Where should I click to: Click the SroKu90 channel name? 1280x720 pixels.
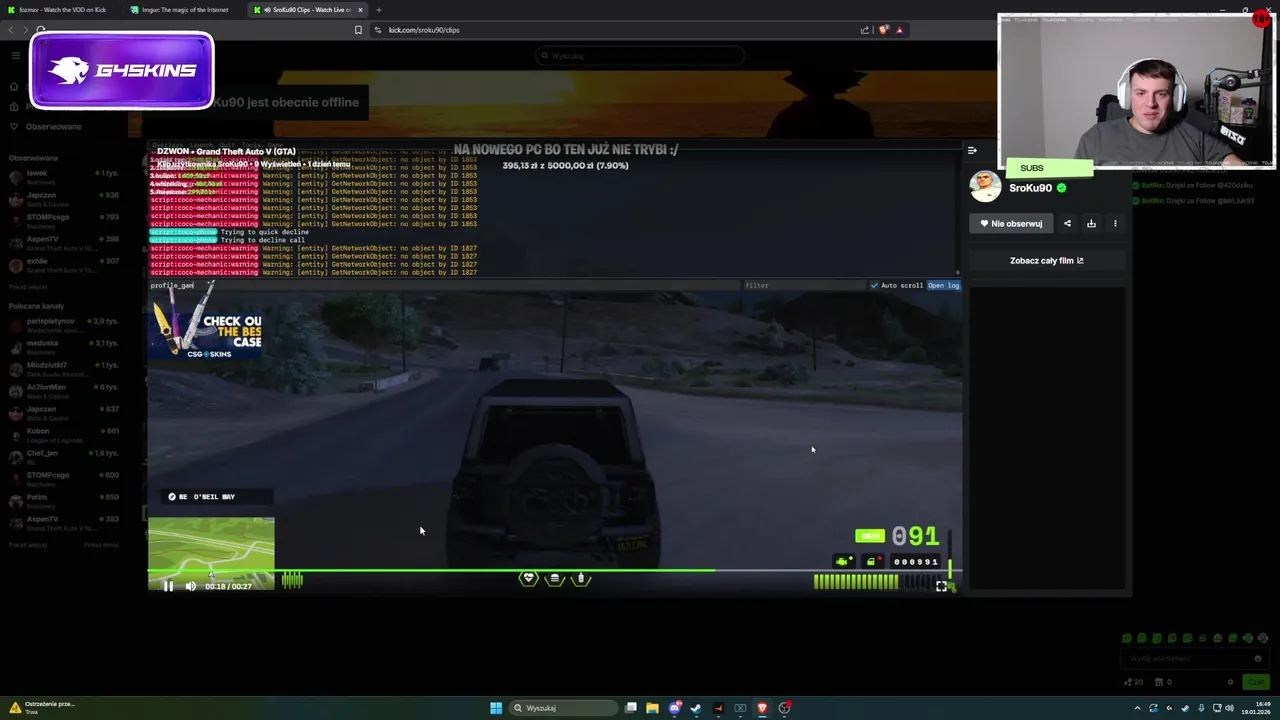tap(1030, 188)
